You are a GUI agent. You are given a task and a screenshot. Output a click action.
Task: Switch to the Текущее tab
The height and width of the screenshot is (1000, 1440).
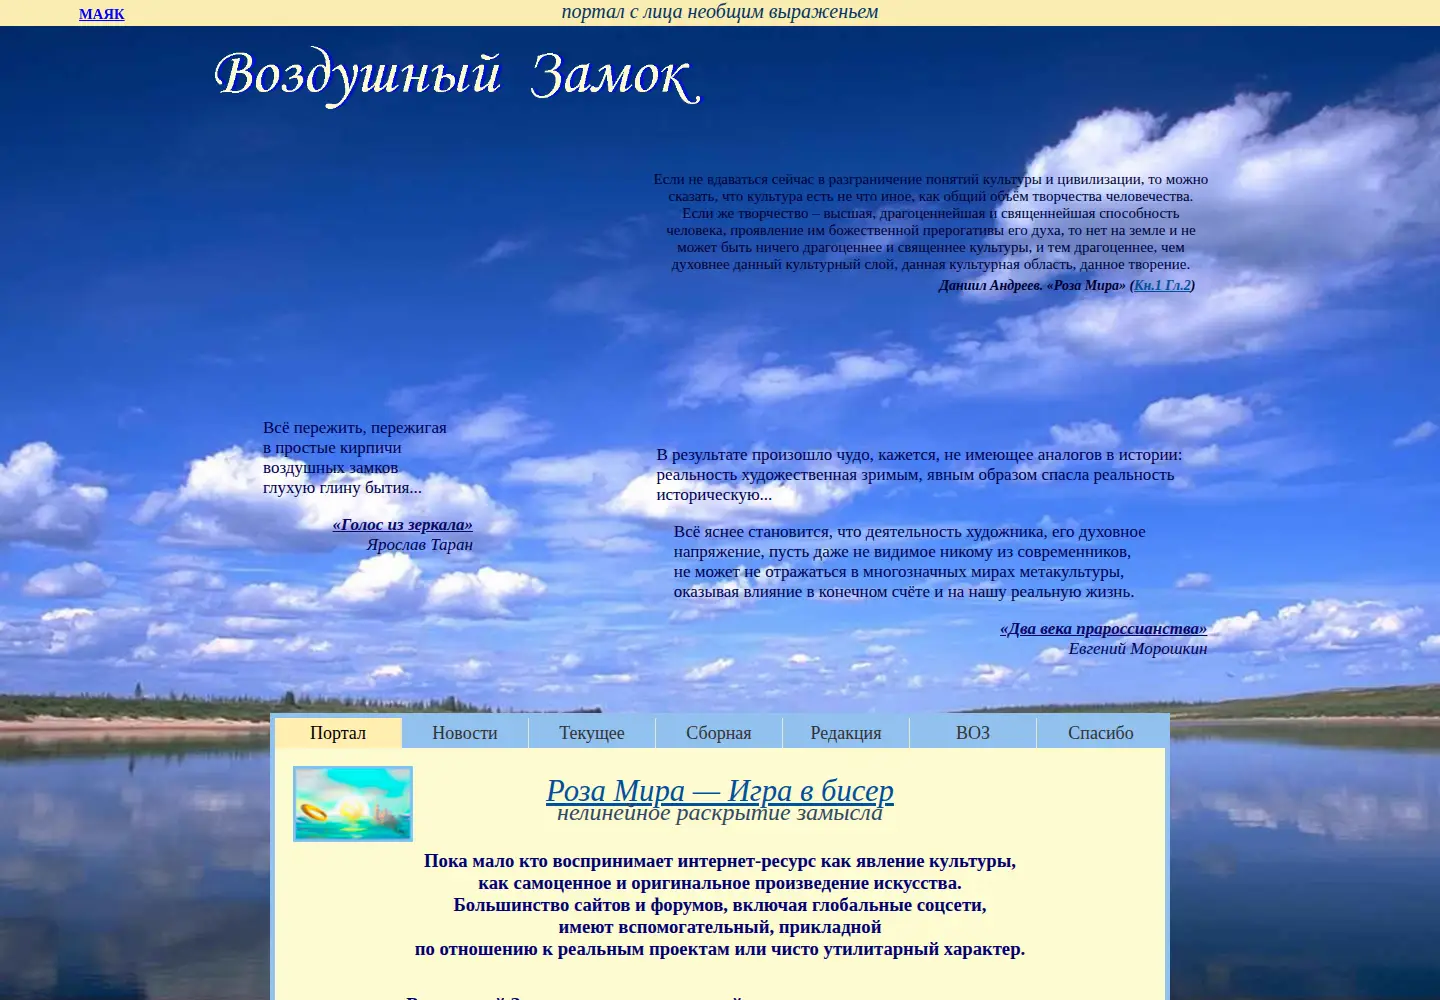tap(592, 733)
